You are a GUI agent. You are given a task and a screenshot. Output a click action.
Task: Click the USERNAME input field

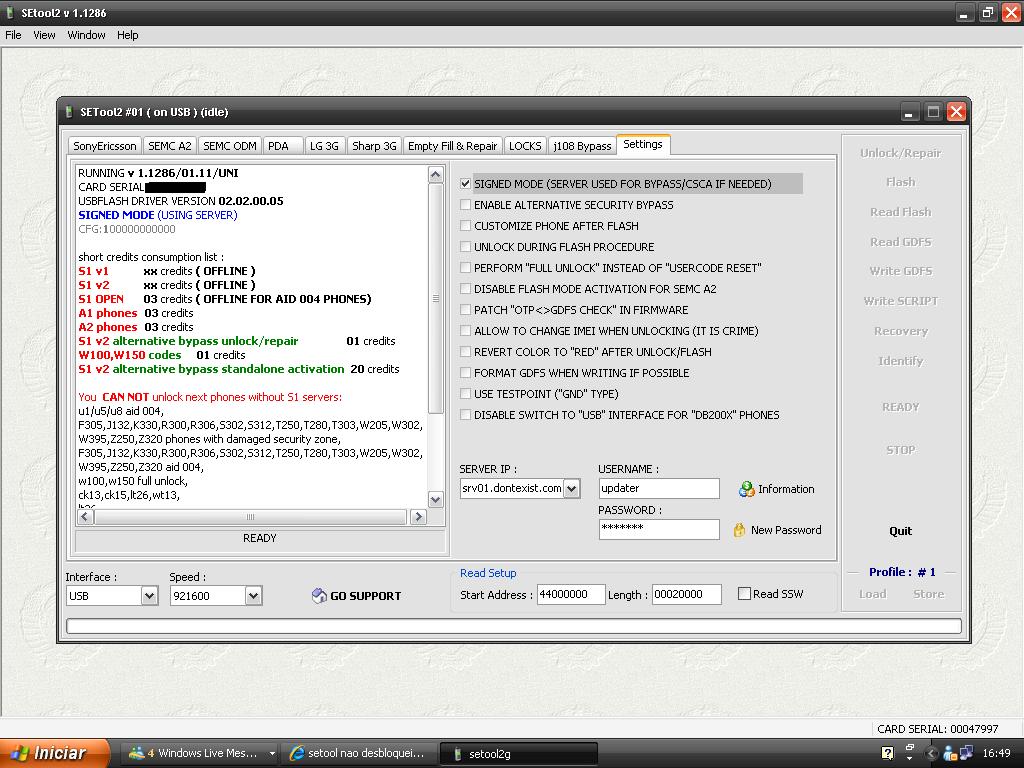659,488
